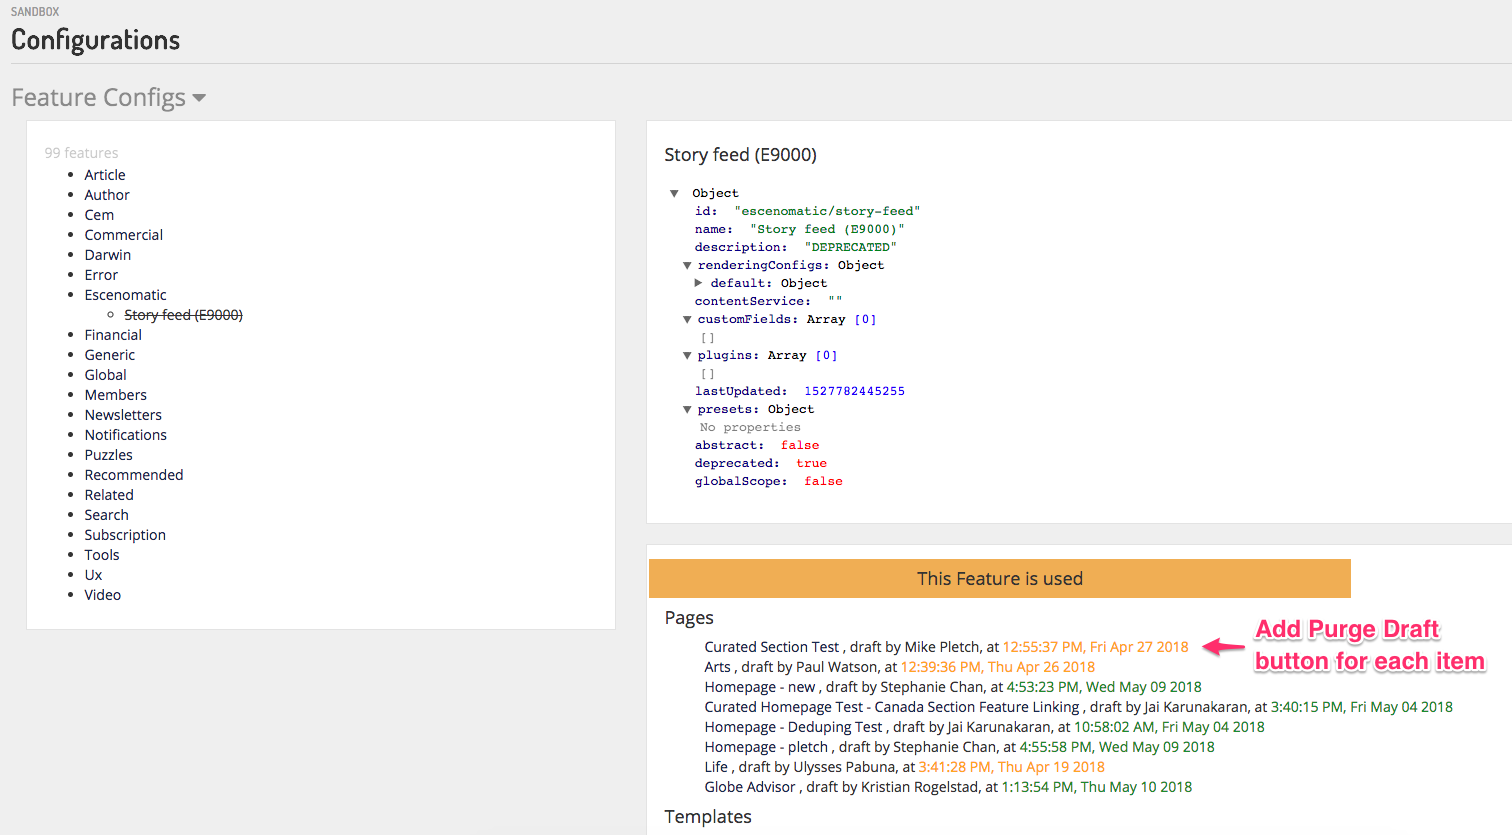Click the name value "Story feed (E9000)"
The image size is (1512, 835).
[x=827, y=229]
